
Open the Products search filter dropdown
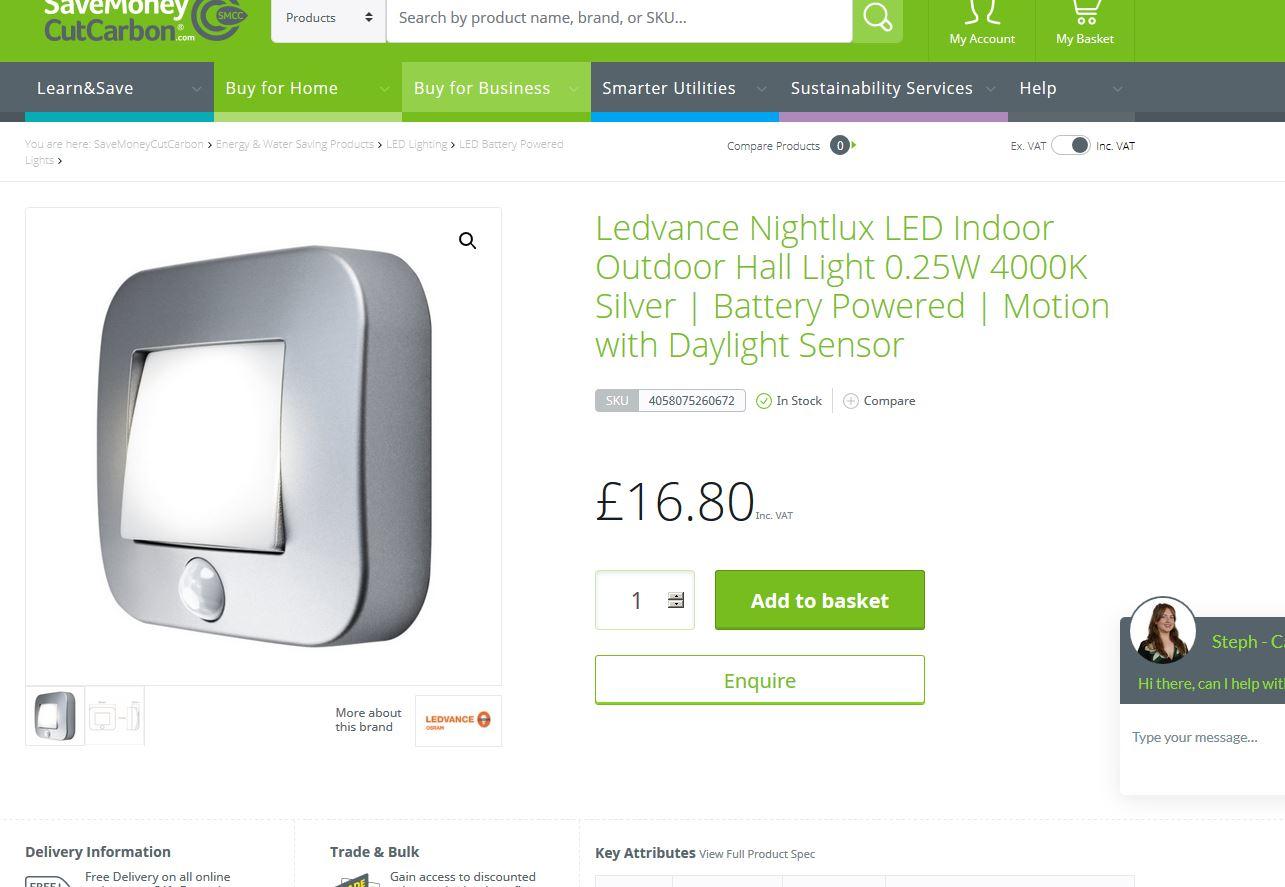[329, 18]
